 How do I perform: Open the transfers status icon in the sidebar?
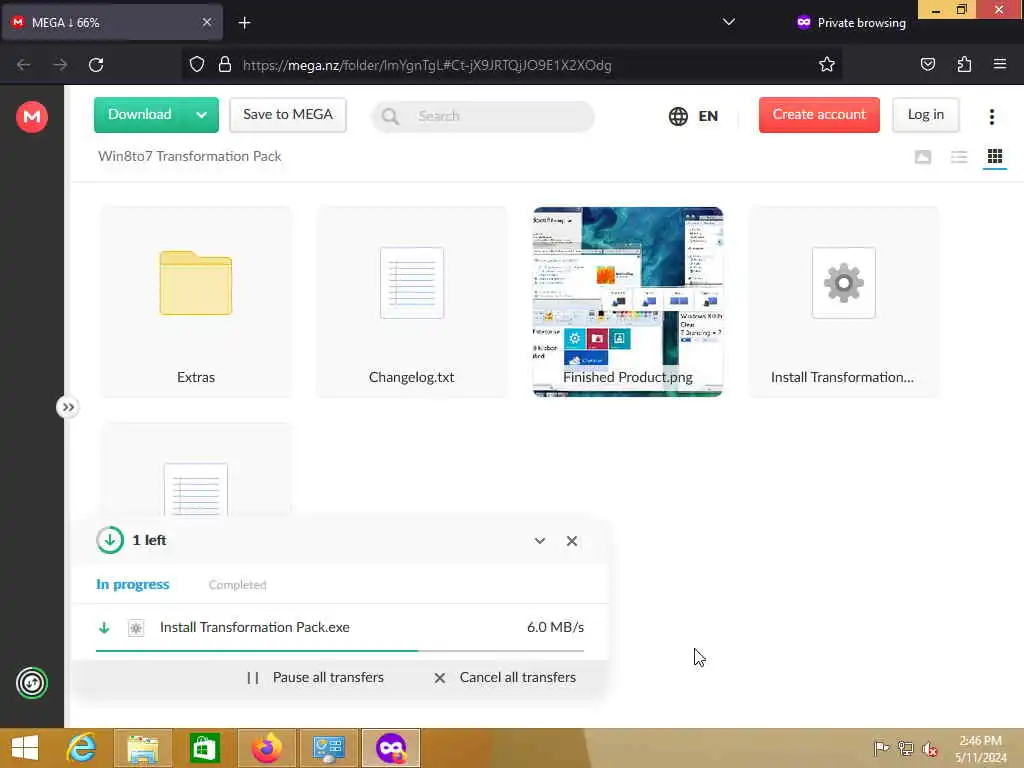tap(31, 683)
